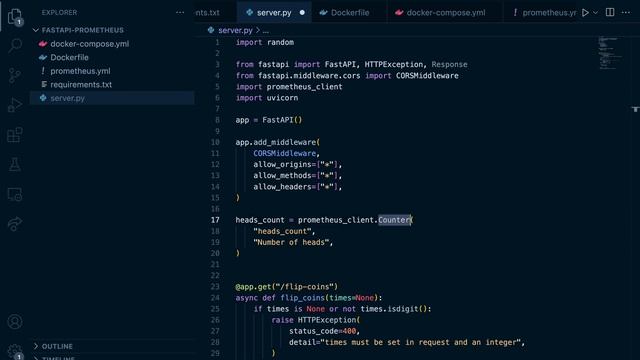Image resolution: width=640 pixels, height=360 pixels.
Task: Click CORSMiddleware on line 11
Action: (284, 153)
